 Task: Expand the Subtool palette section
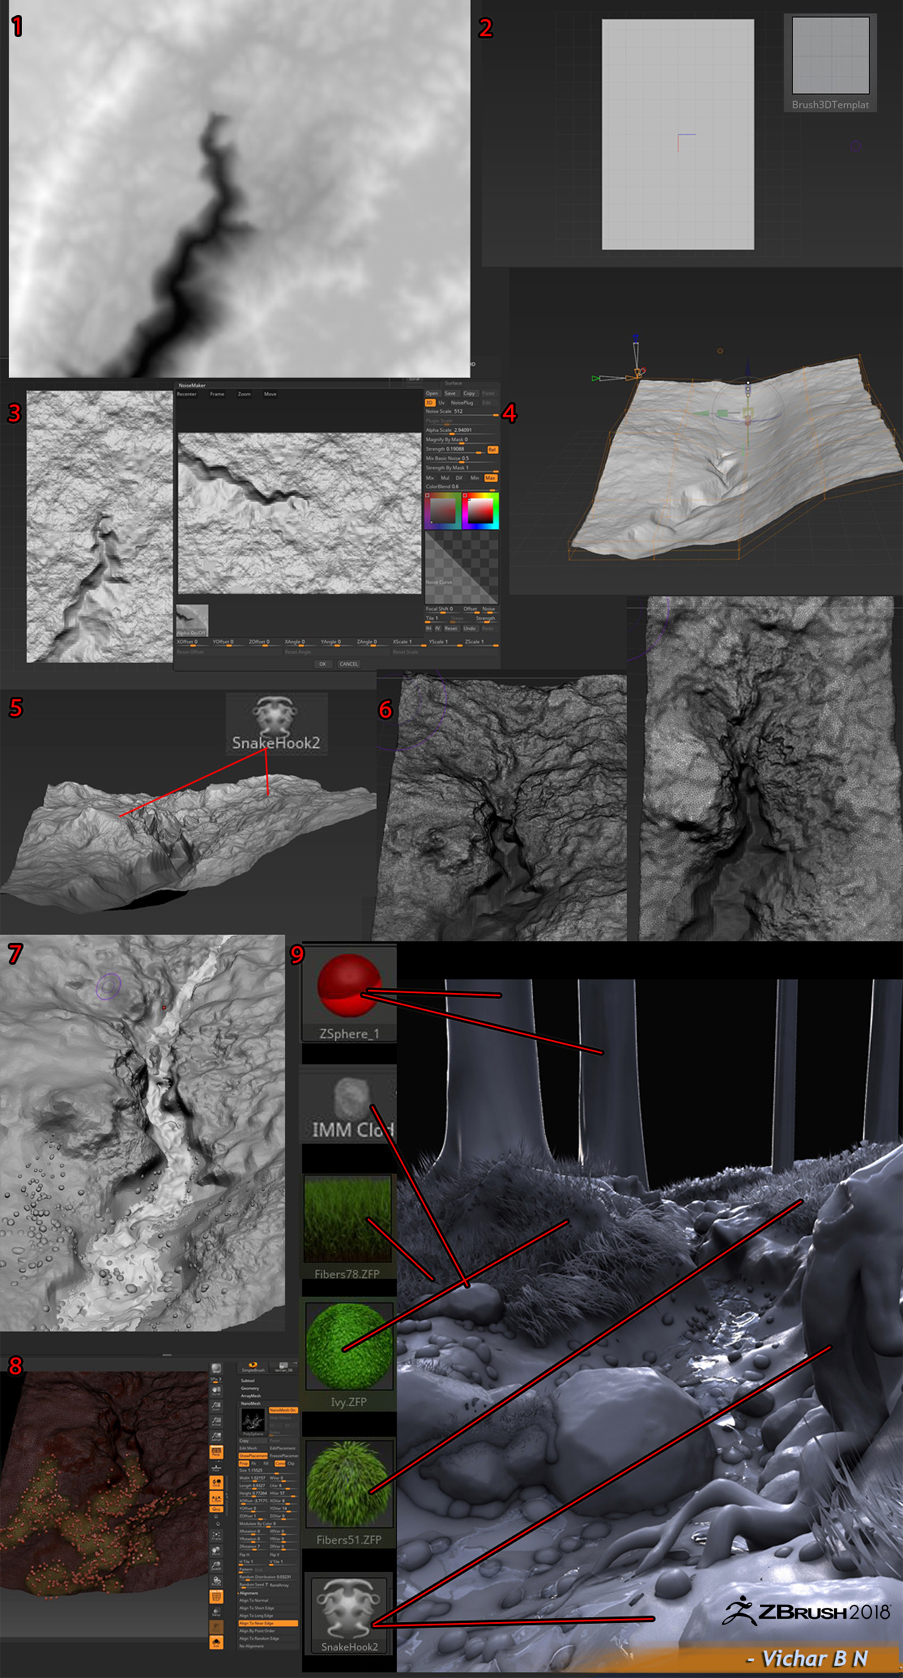coord(248,1380)
